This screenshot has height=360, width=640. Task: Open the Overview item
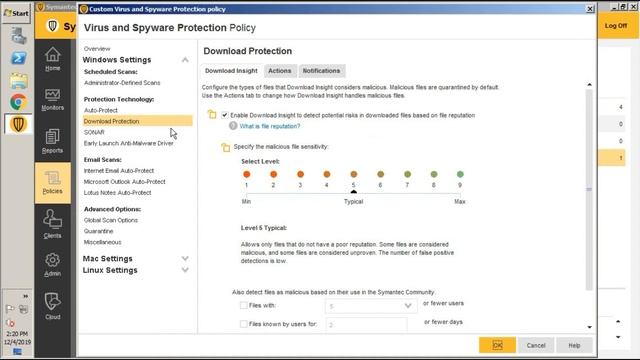(97, 49)
